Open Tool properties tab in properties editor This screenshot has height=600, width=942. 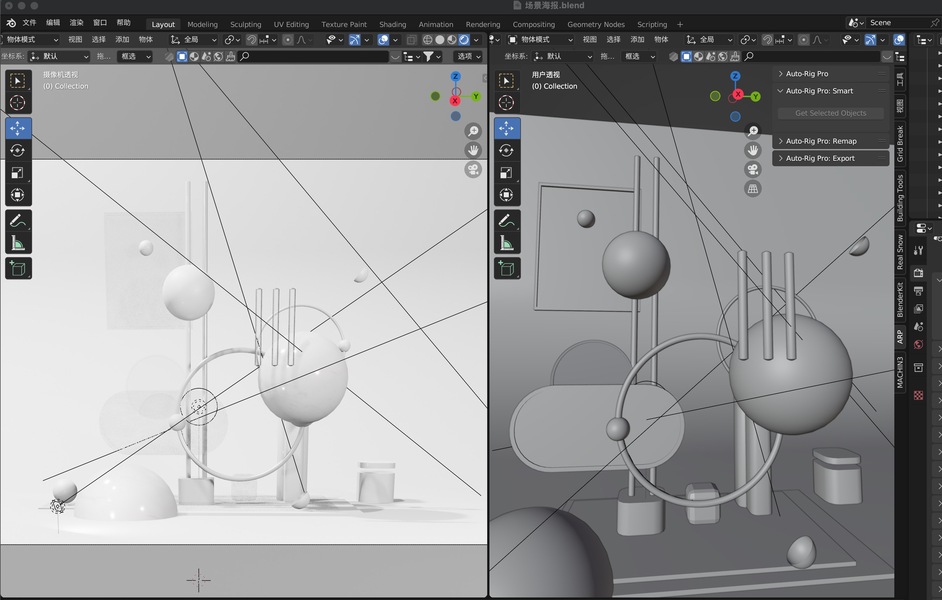click(919, 250)
